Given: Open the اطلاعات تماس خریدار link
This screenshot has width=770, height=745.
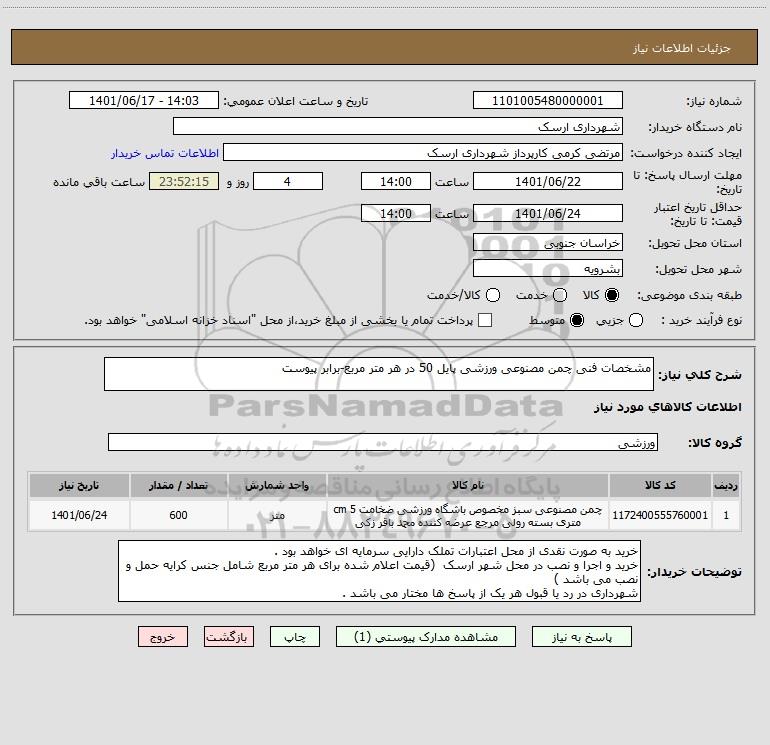Looking at the screenshot, I should click(165, 153).
